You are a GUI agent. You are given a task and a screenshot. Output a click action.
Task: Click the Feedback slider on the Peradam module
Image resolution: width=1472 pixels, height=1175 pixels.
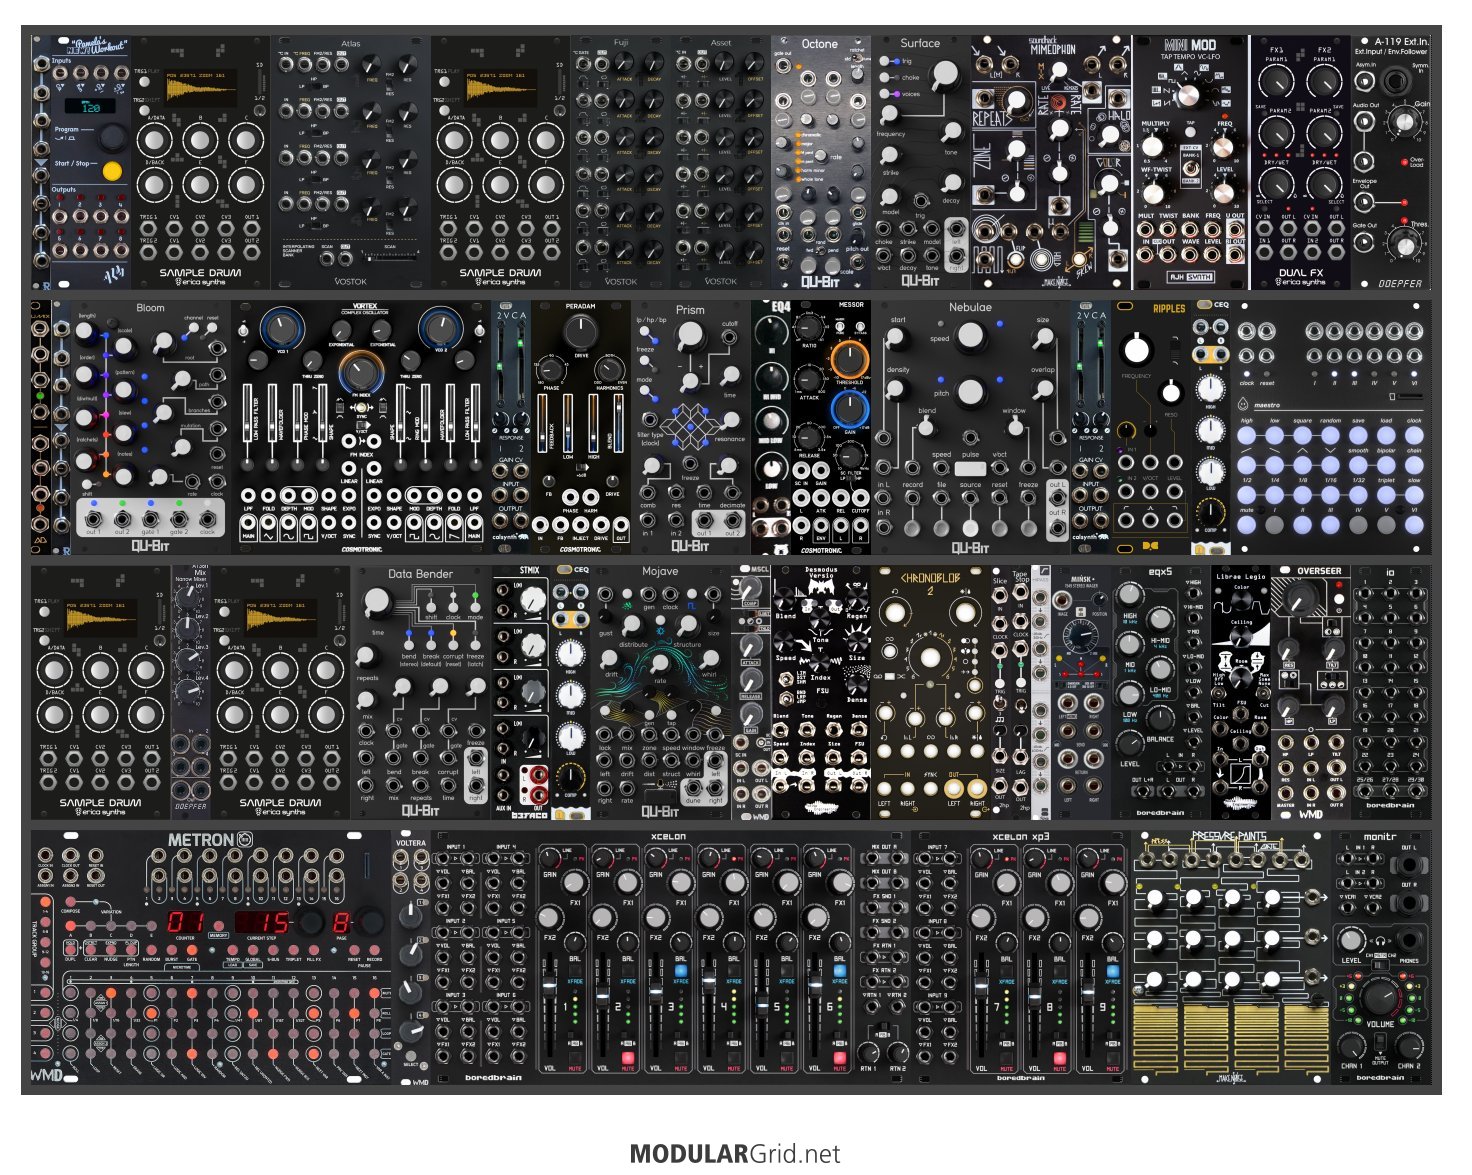click(543, 421)
